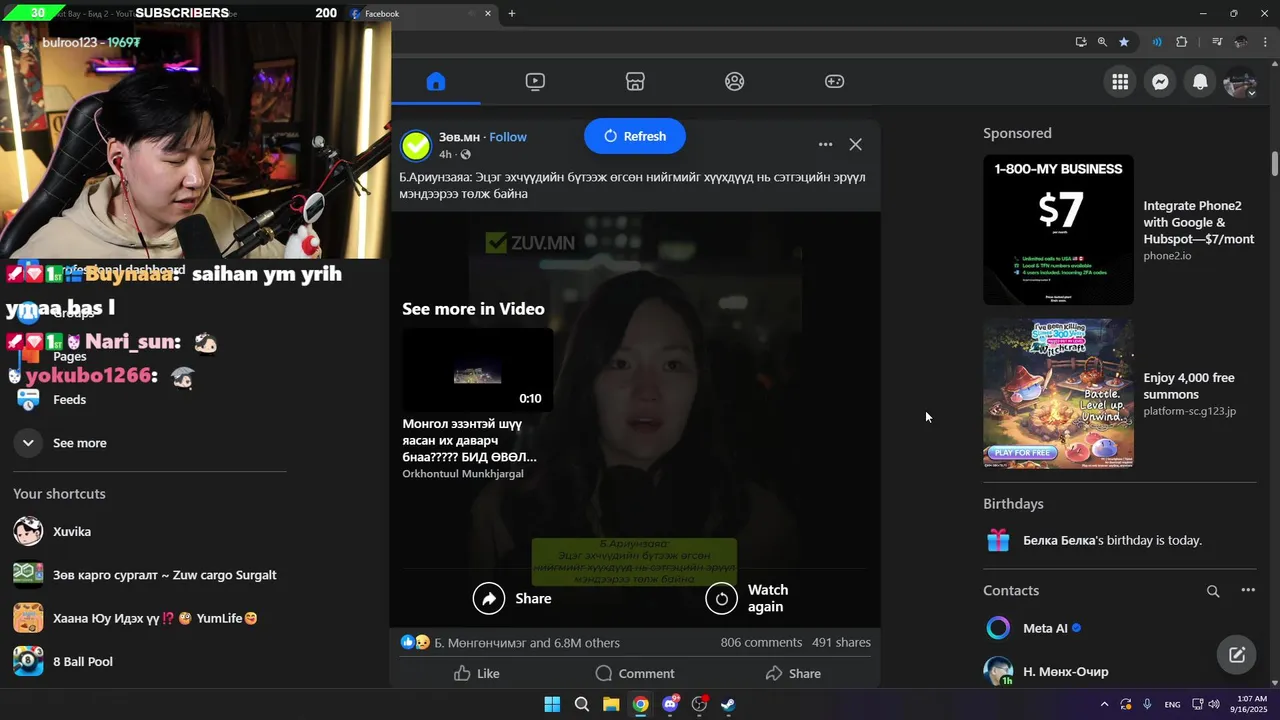The width and height of the screenshot is (1280, 720).
Task: Open OBS Studio from the taskbar
Action: coord(699,704)
